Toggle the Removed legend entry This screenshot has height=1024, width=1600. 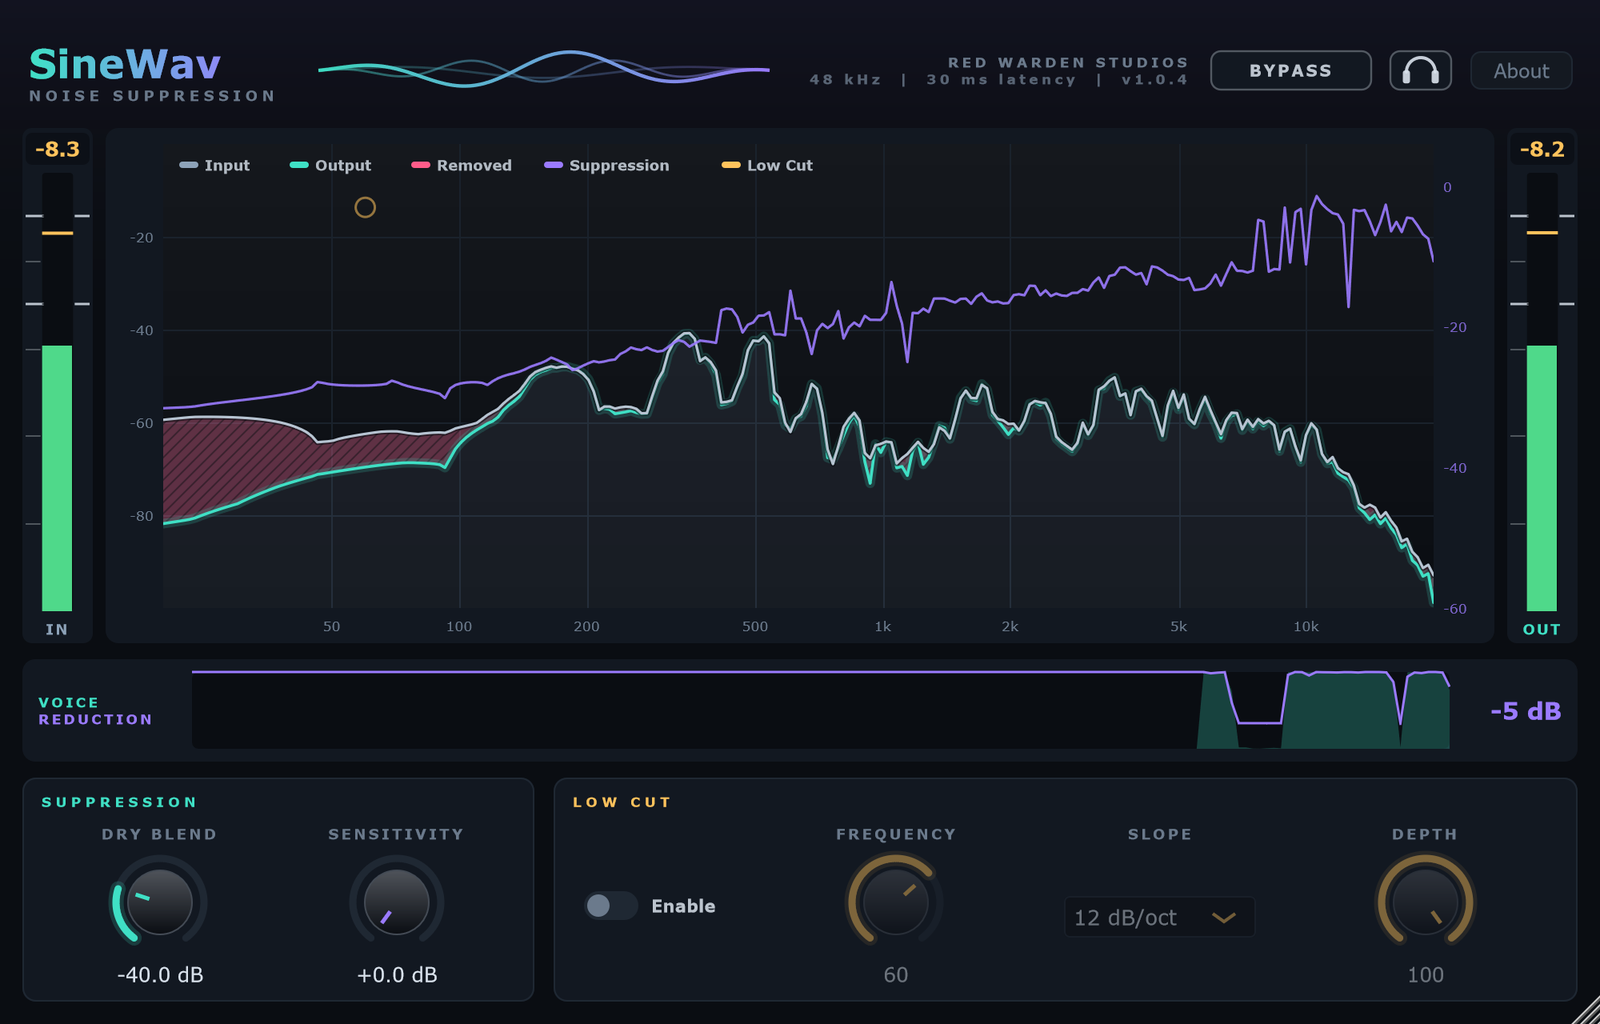[462, 165]
